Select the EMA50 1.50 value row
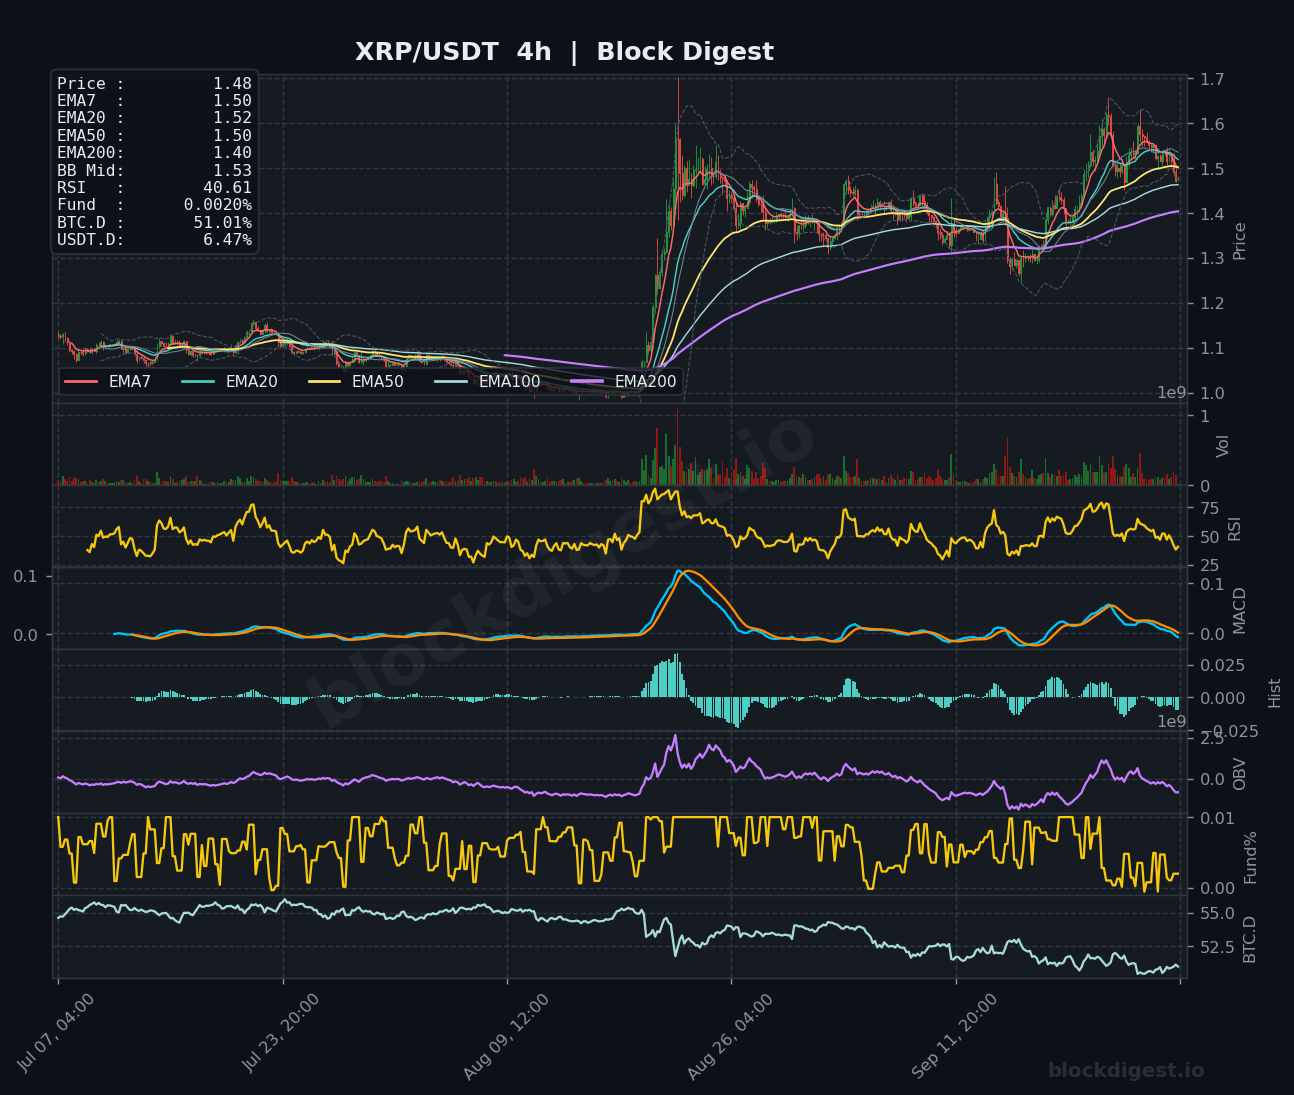 154,136
